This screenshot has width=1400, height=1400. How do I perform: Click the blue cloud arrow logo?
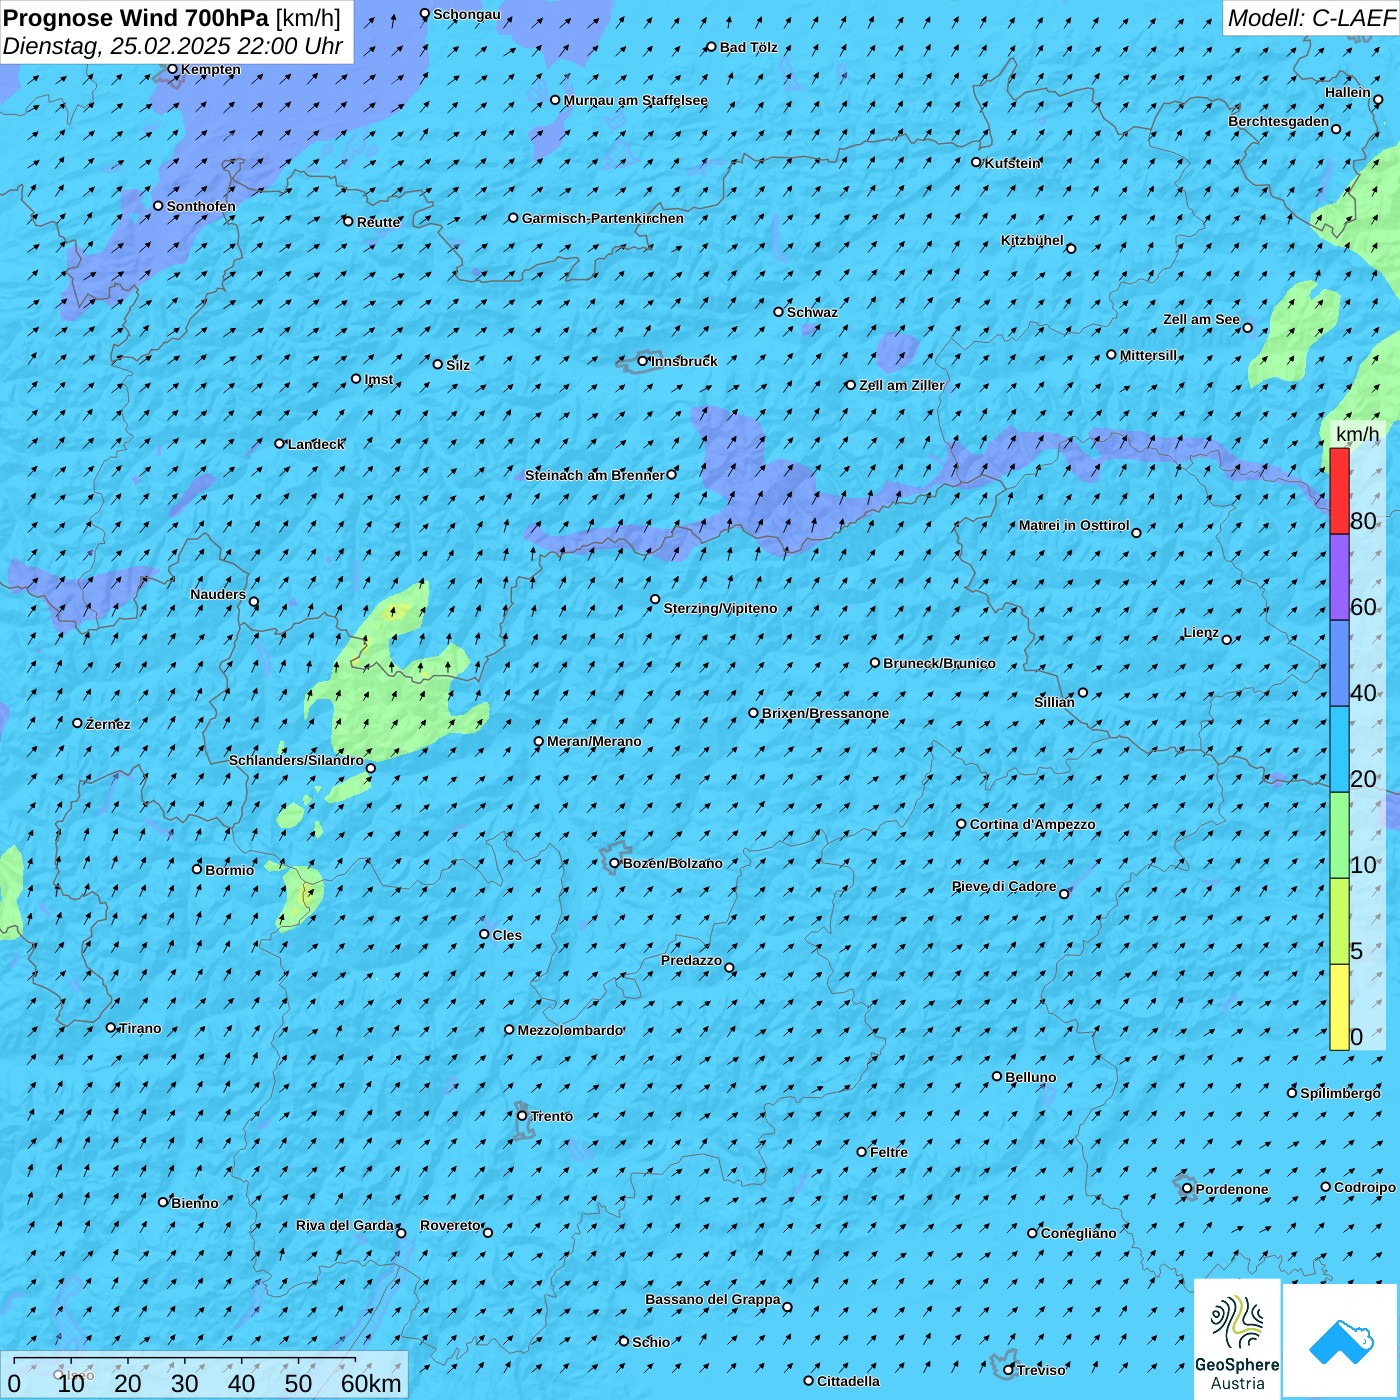click(x=1341, y=1341)
